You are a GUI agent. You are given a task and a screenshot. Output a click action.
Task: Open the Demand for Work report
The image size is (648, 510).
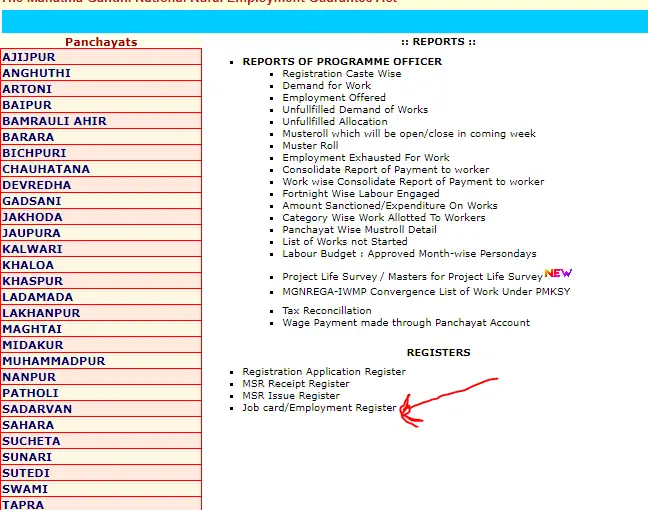click(326, 86)
